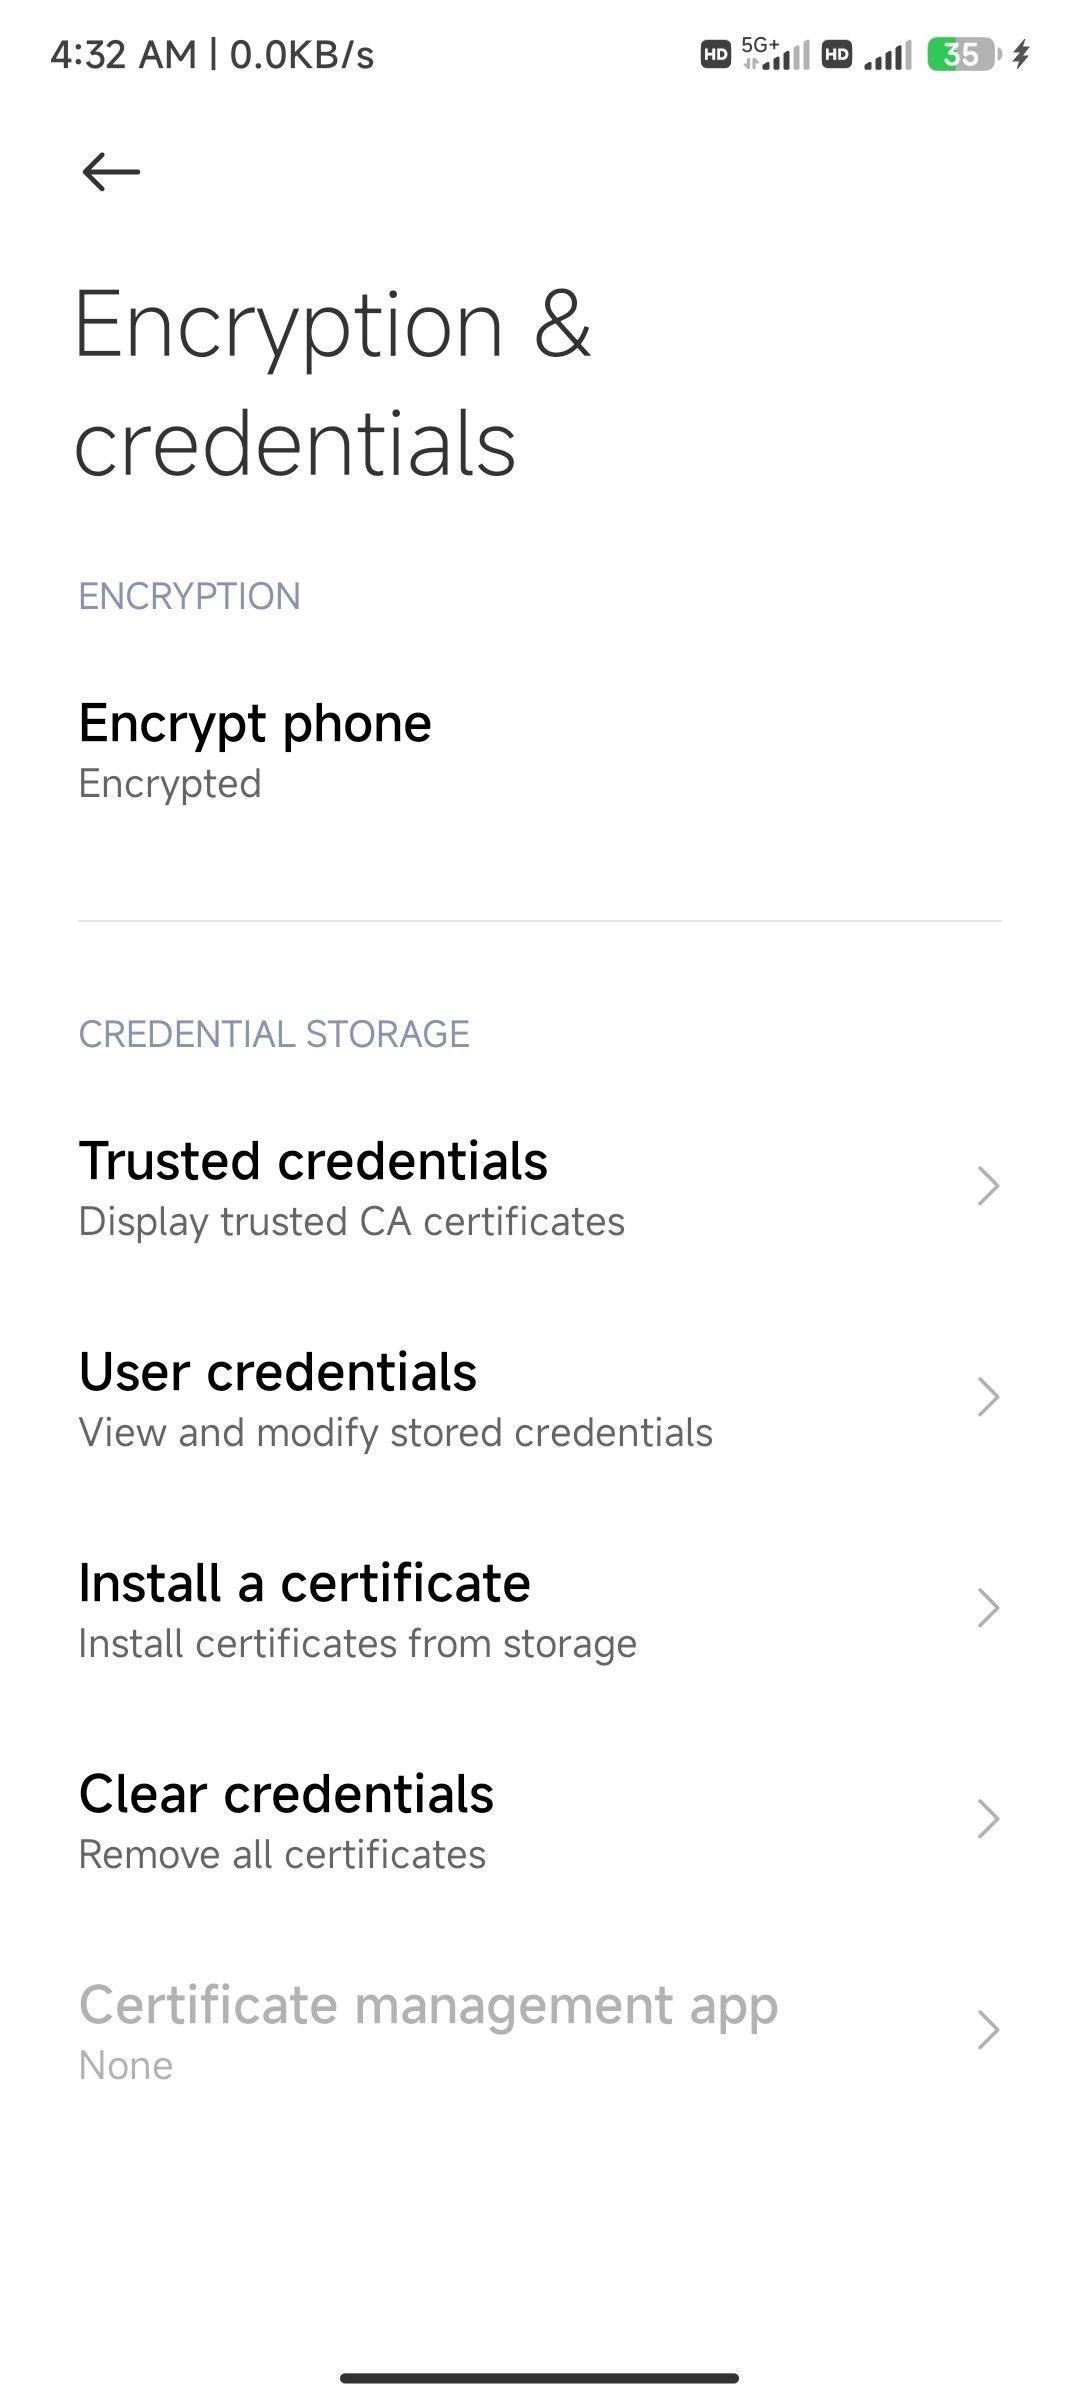
Task: Click the chevron next to Clear credentials
Action: (x=988, y=1819)
